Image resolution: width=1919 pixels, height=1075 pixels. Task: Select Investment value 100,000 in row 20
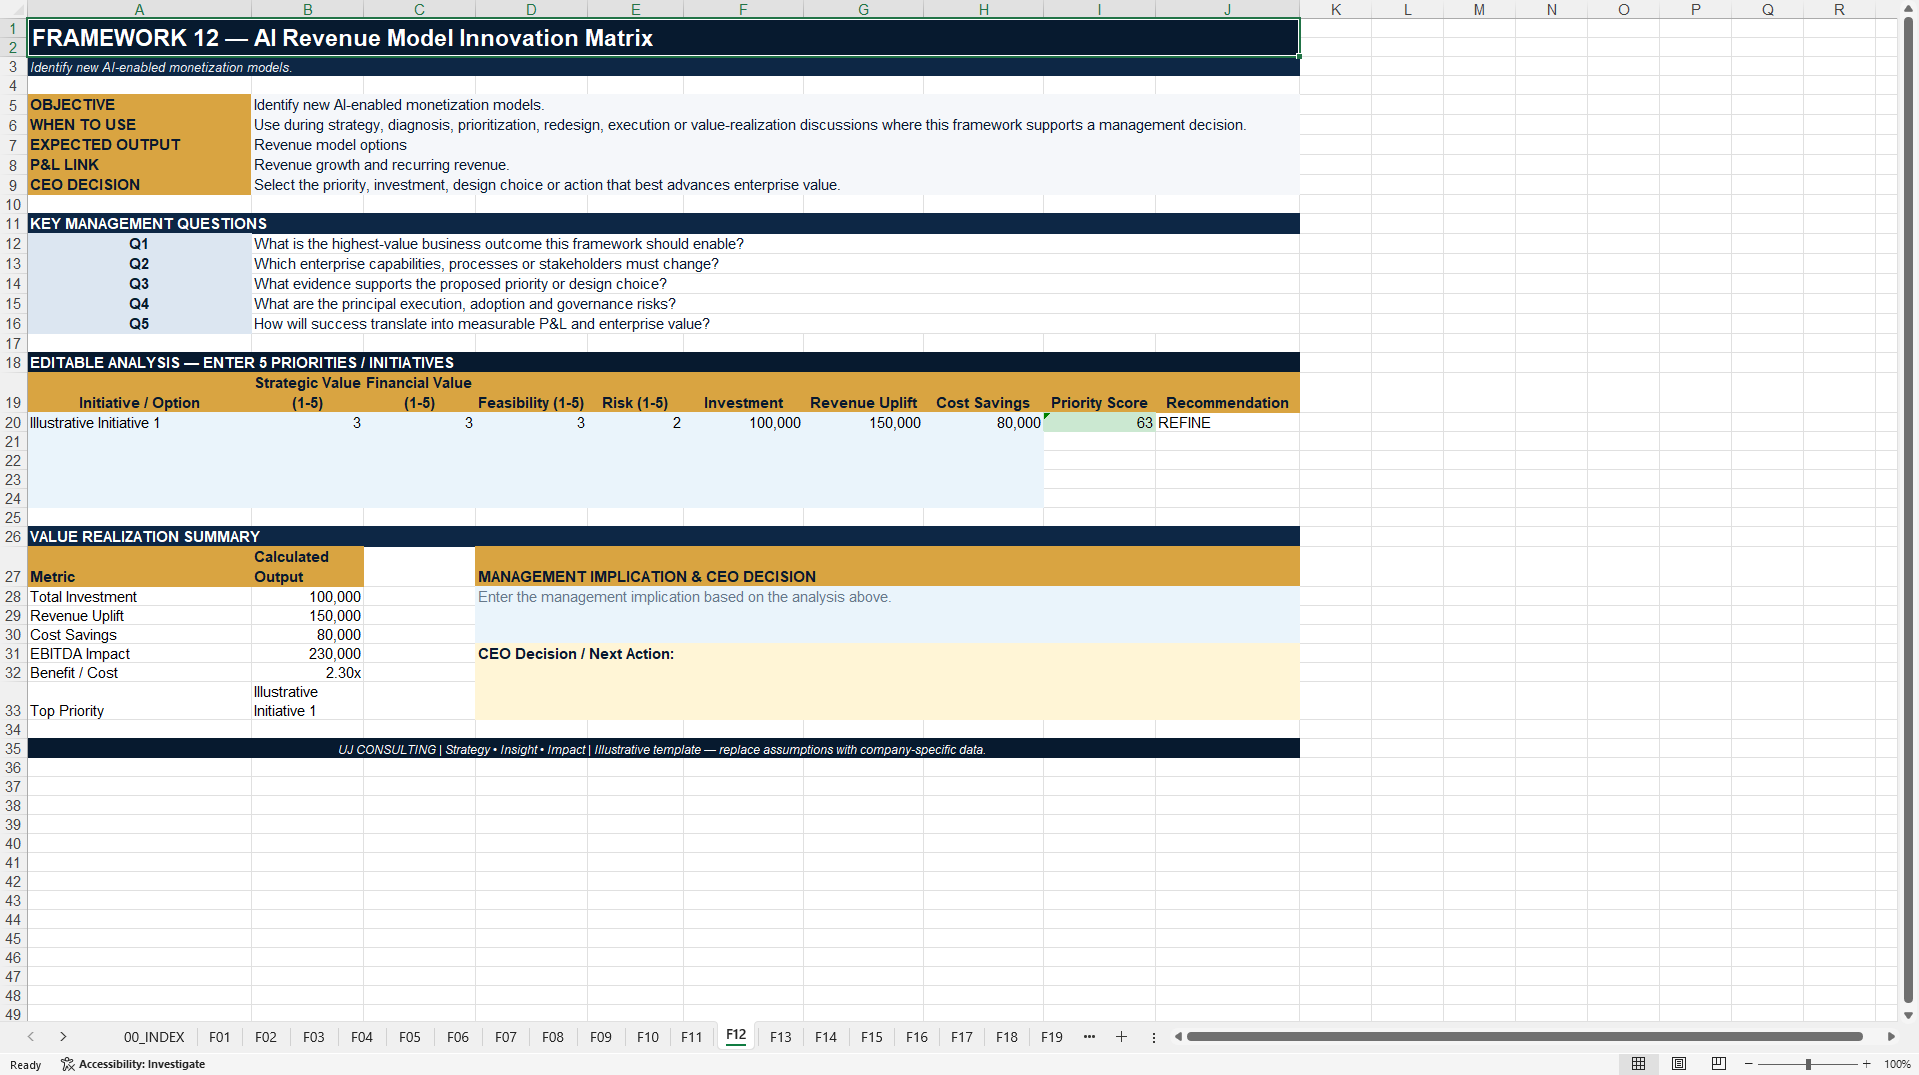tap(743, 423)
